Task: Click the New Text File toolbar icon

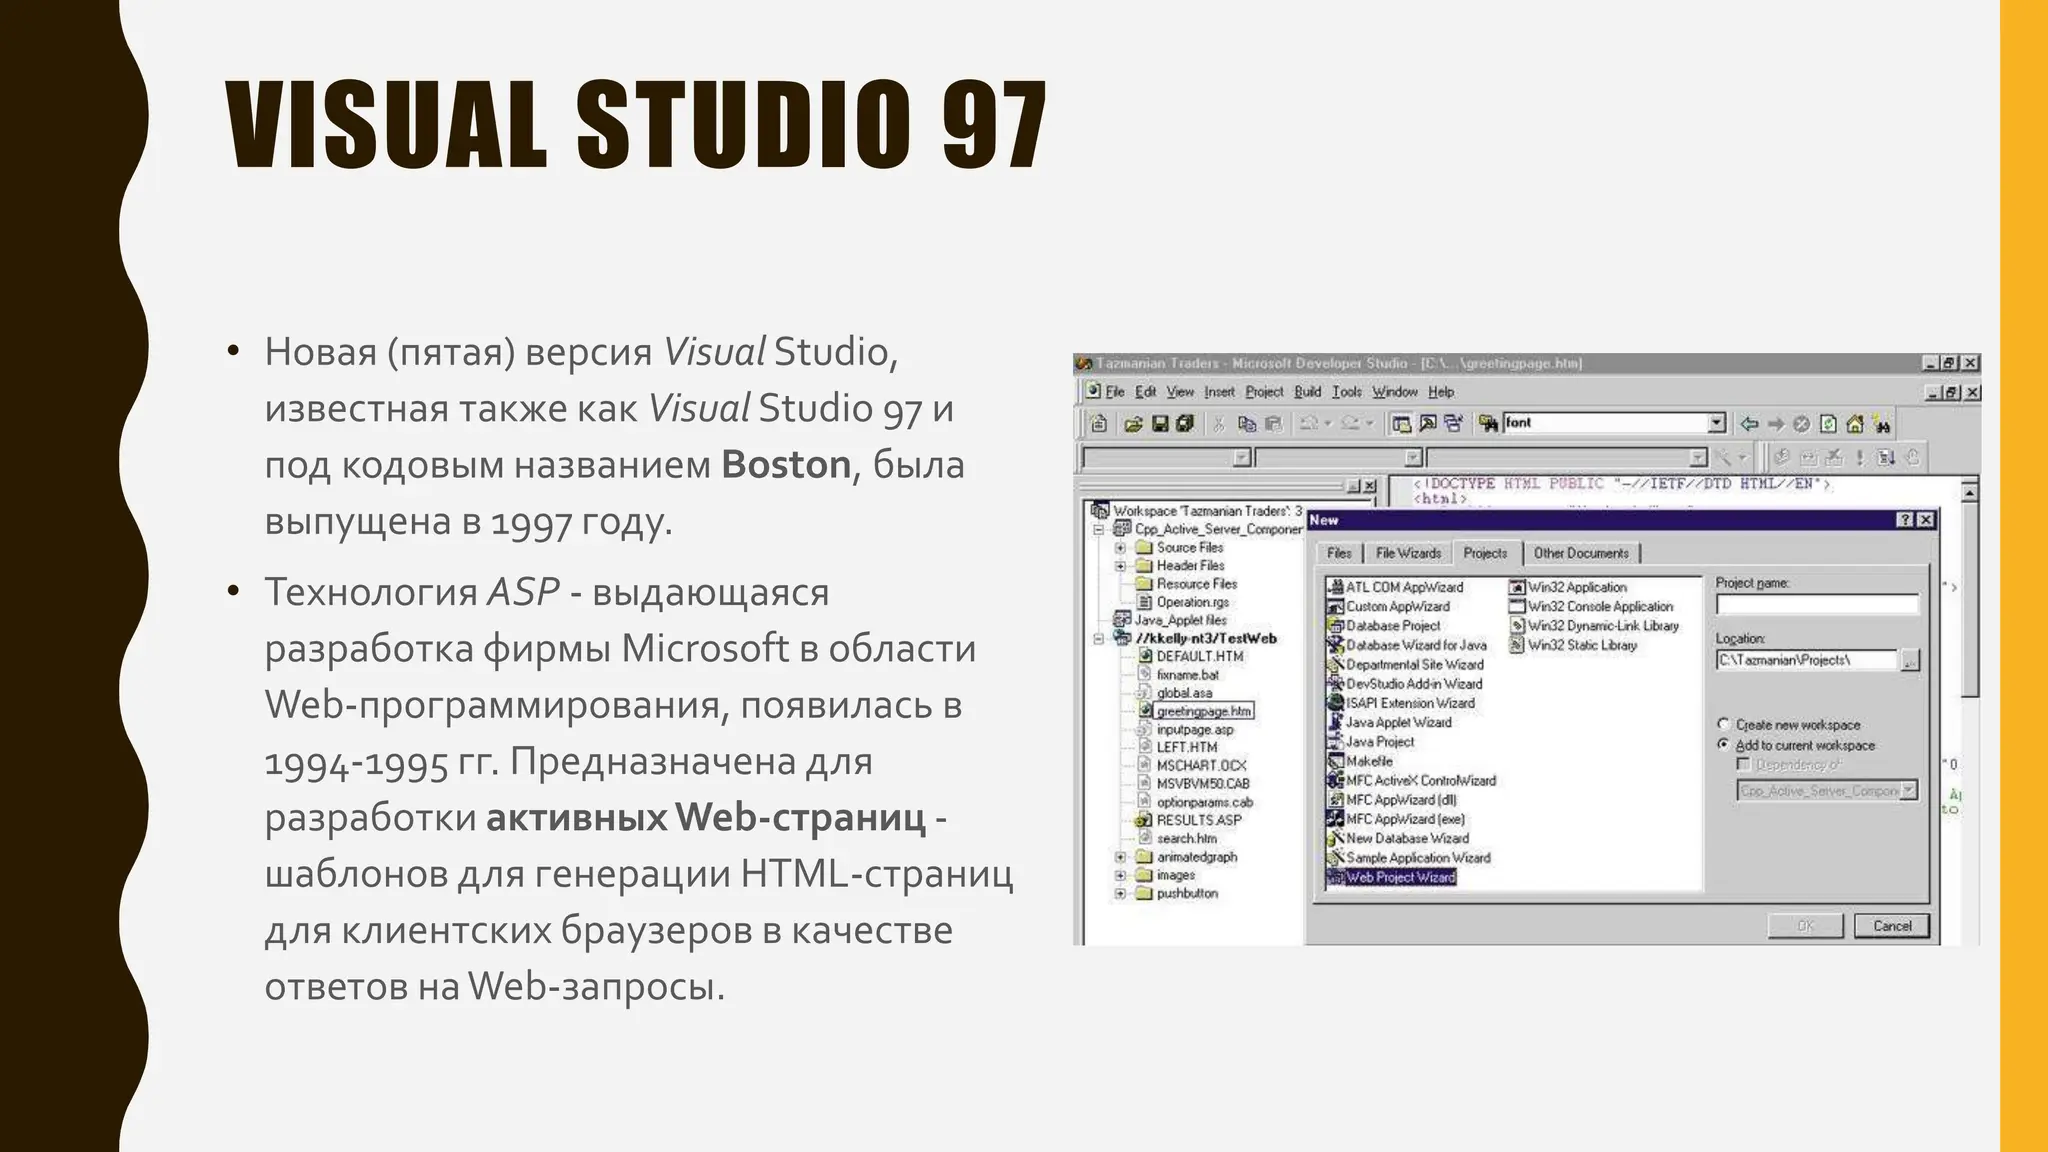Action: tap(1099, 424)
